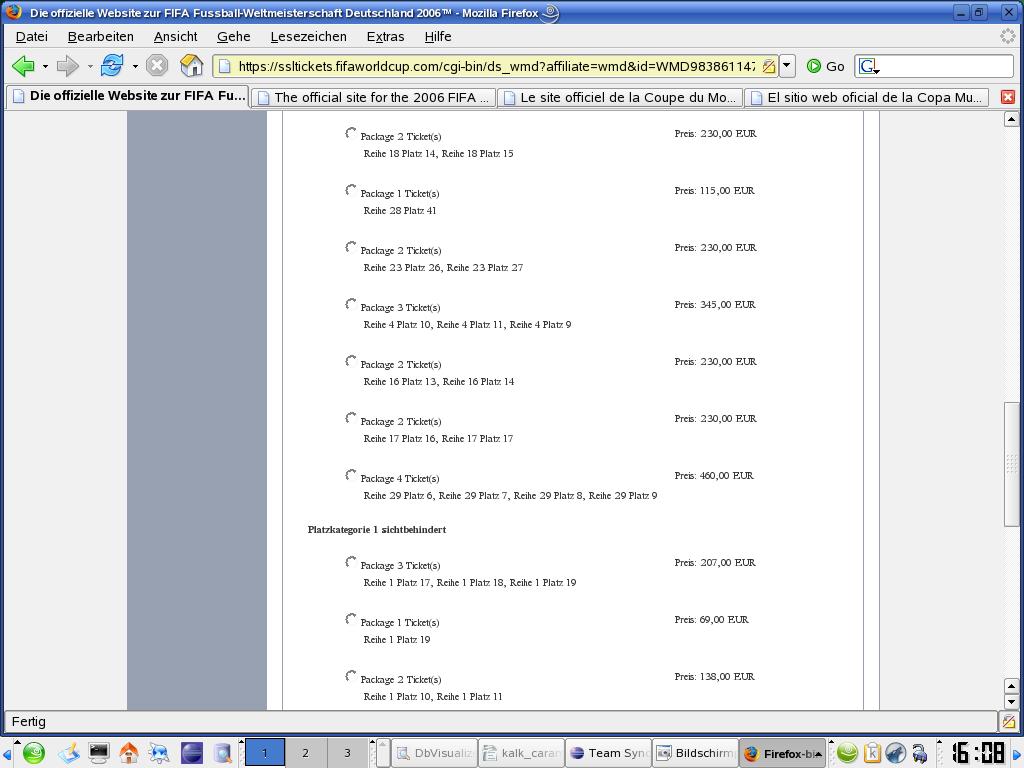Open the Back button history dropdown
The height and width of the screenshot is (768, 1024).
point(45,66)
